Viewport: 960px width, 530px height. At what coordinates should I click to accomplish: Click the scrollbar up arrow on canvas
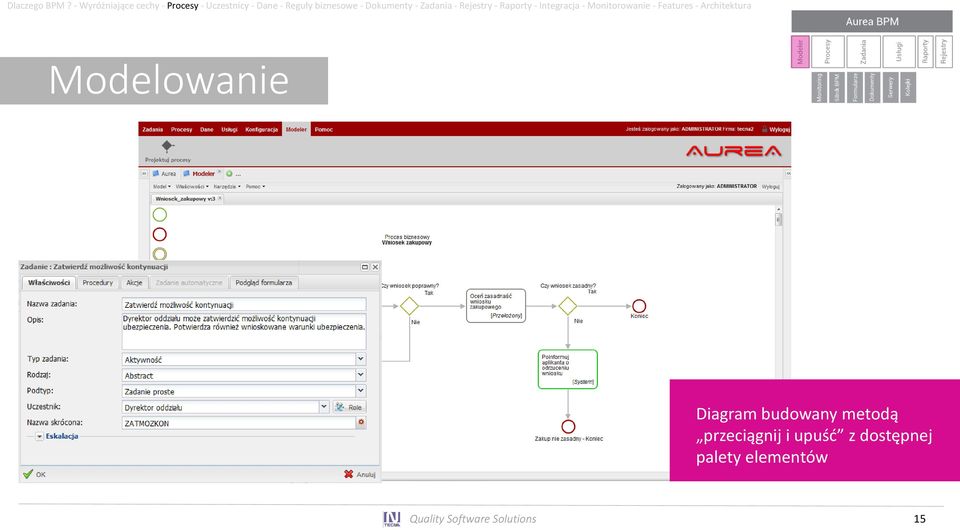tap(778, 209)
